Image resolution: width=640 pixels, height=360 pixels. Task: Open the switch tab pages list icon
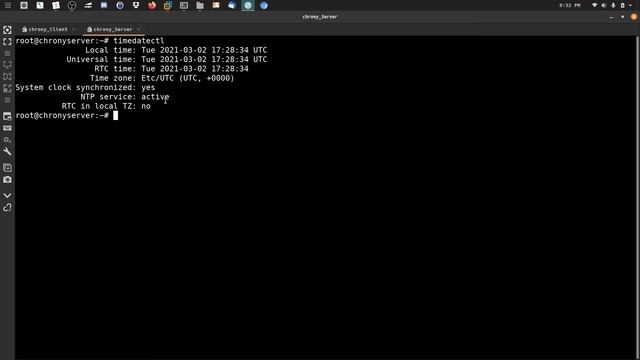click(x=7, y=53)
